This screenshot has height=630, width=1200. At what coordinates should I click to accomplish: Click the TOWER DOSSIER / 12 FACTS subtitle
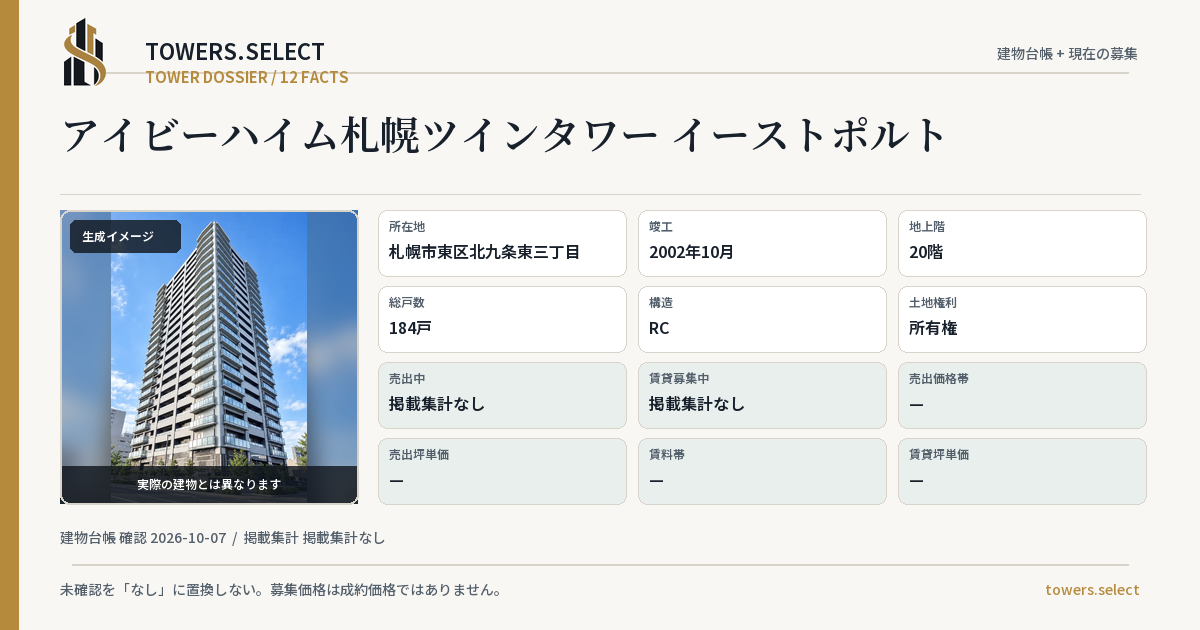pyautogui.click(x=247, y=77)
